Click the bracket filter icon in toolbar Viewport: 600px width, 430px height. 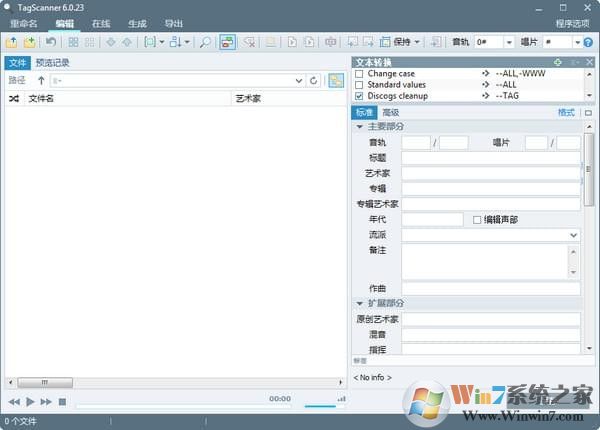(150, 42)
